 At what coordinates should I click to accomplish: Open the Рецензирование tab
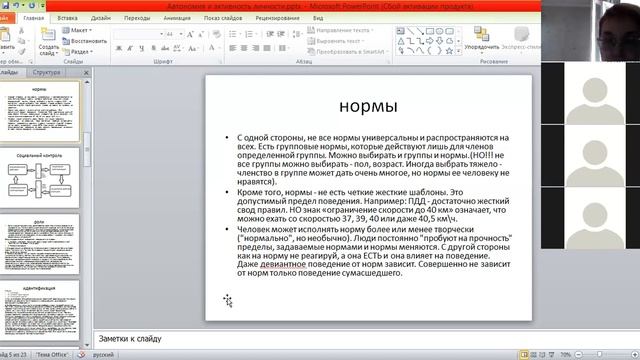click(x=277, y=18)
